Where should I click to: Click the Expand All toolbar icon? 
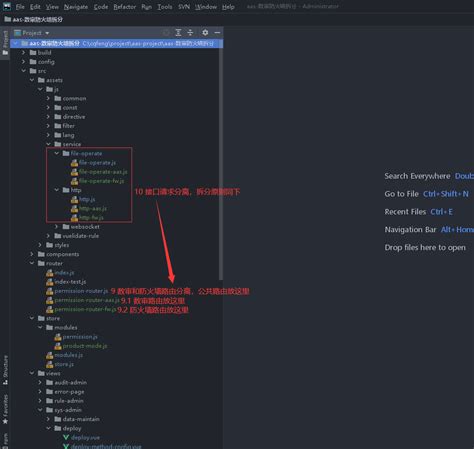point(178,33)
